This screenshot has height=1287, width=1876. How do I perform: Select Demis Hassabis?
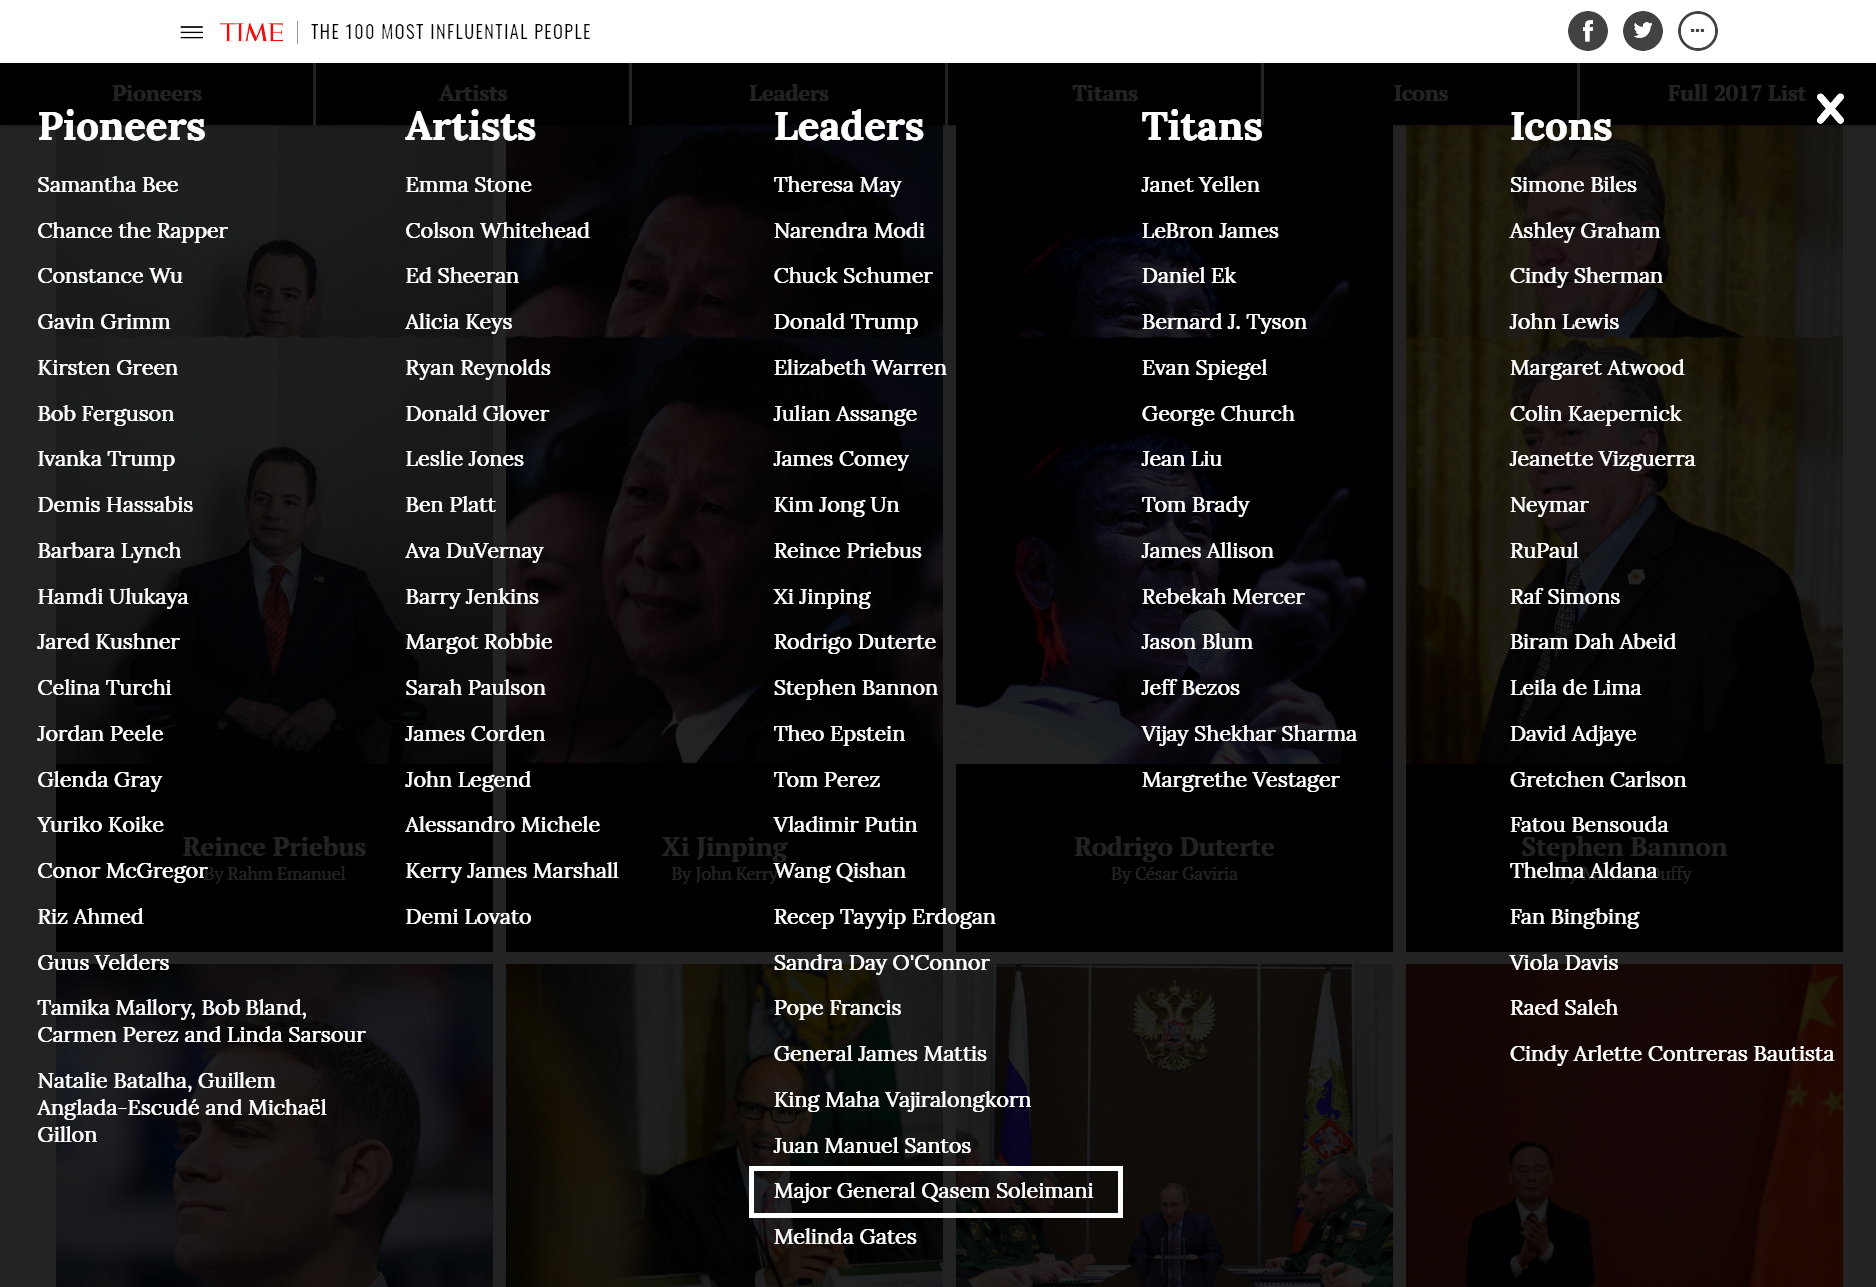coord(115,505)
